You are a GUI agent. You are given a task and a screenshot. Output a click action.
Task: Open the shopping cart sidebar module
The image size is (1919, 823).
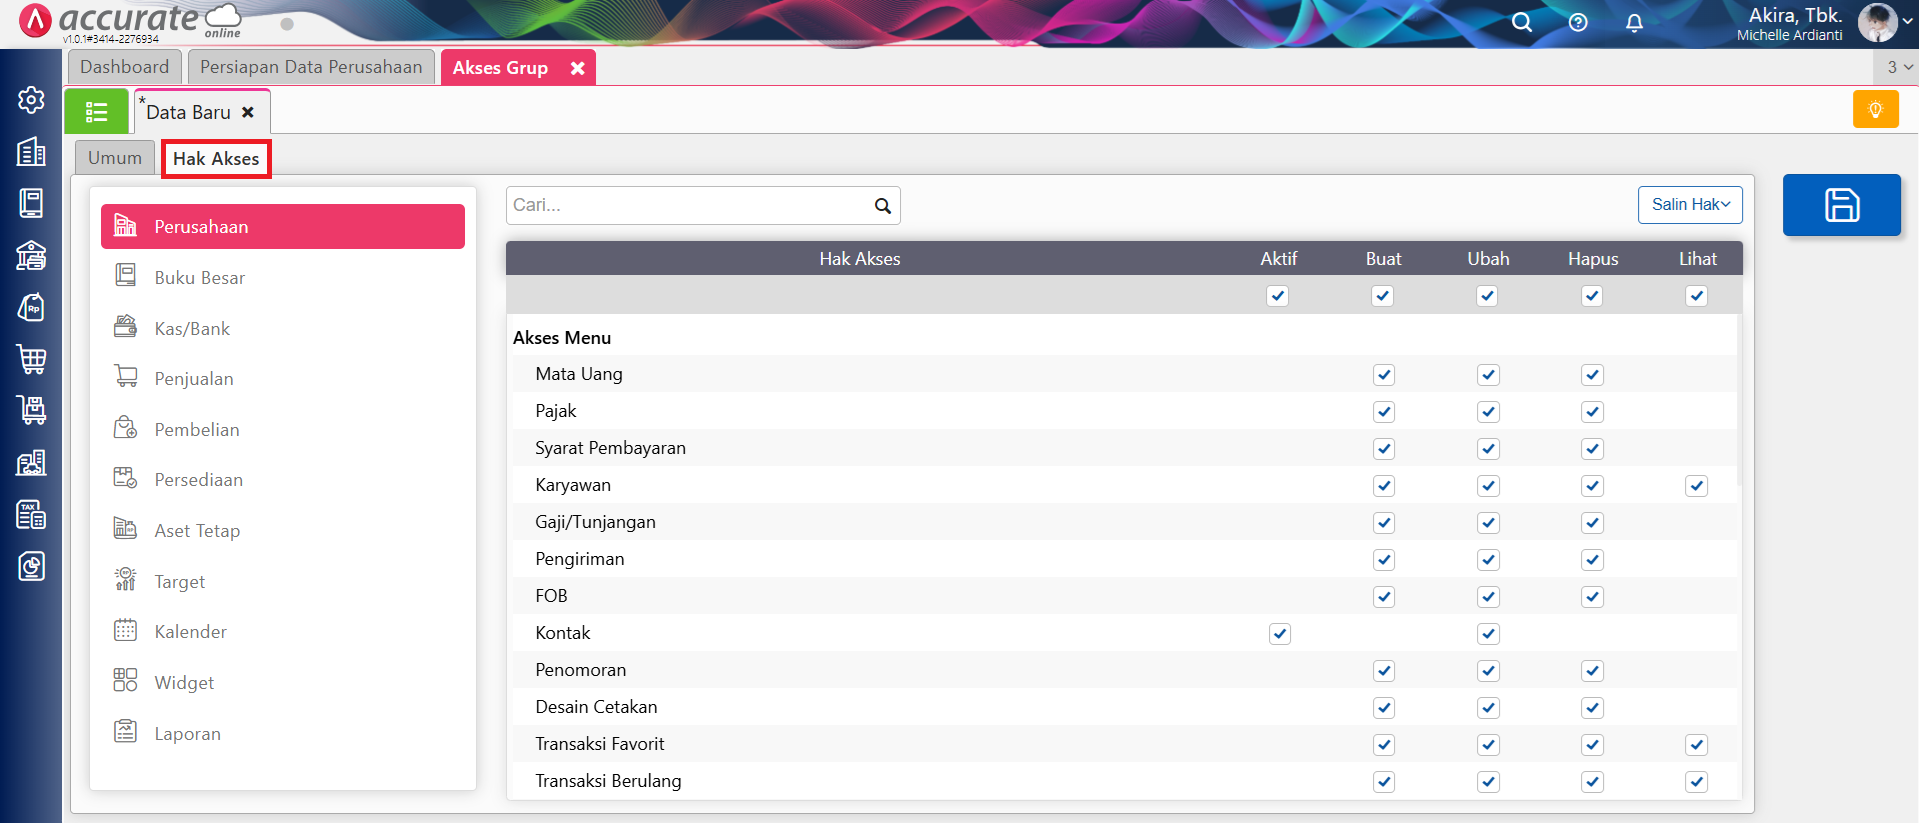coord(31,358)
